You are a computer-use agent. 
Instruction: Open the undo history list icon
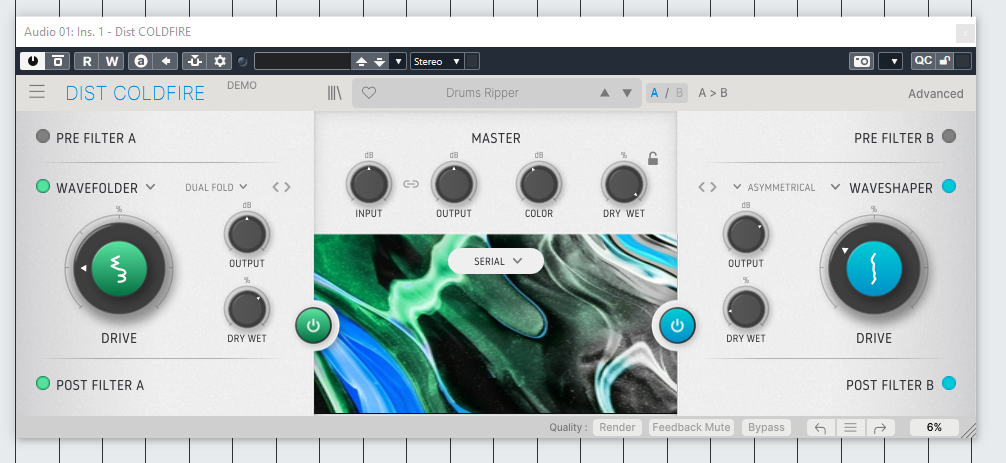coord(850,428)
